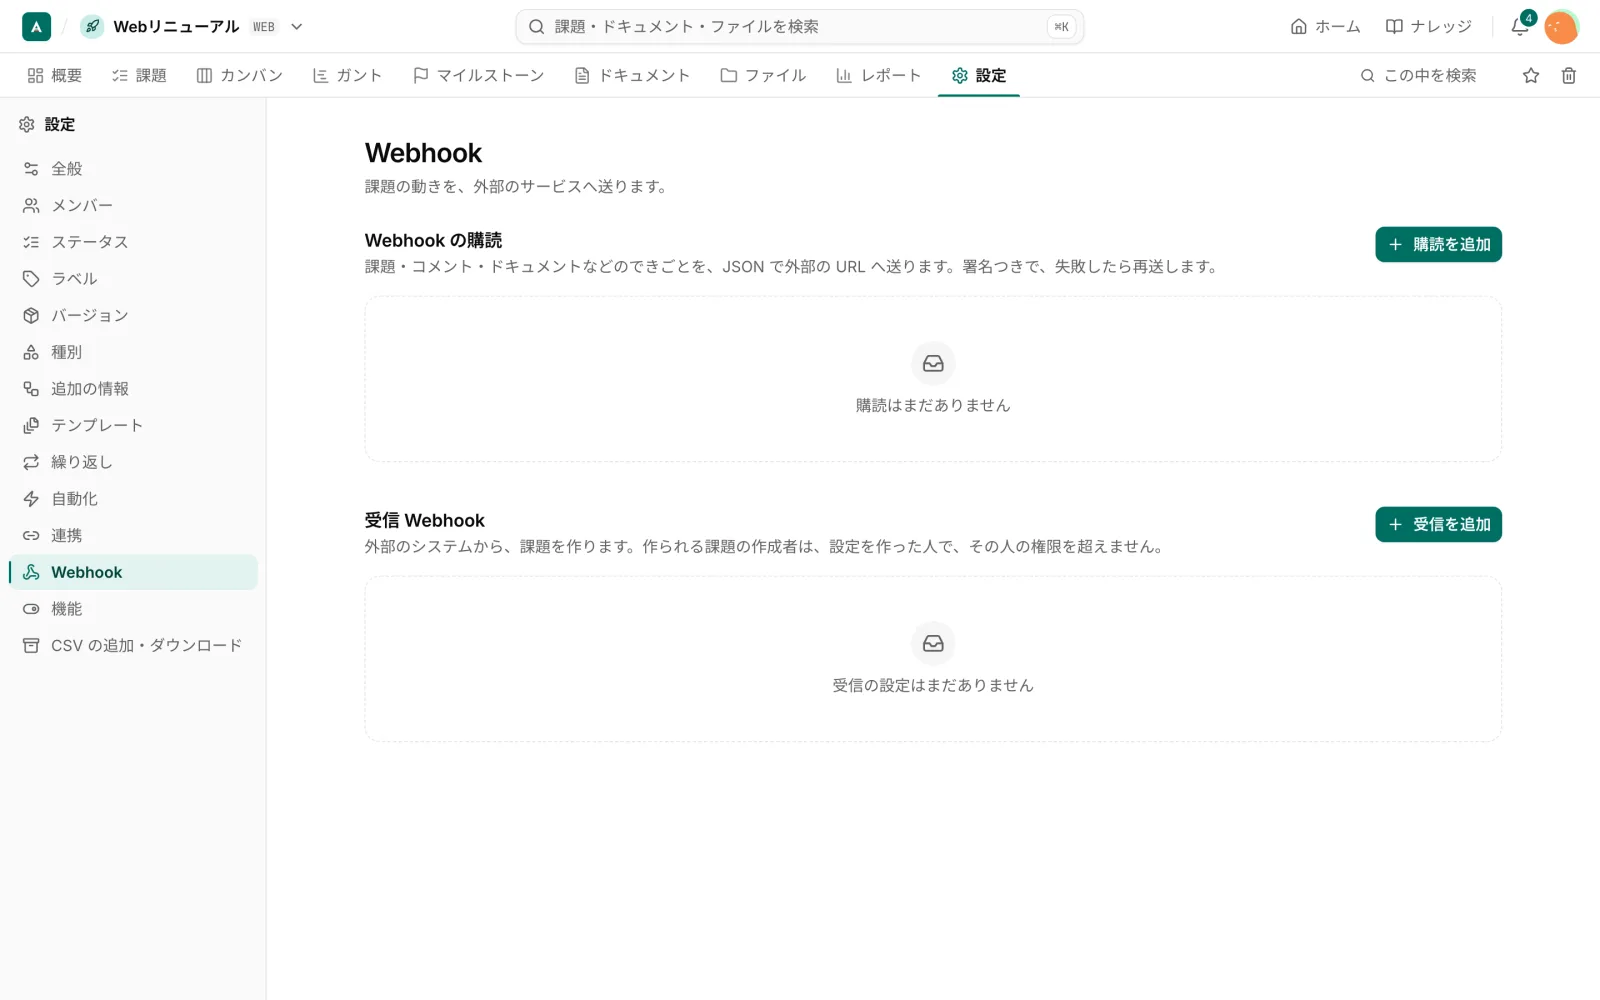Open テンプレート settings
1600x1000 pixels.
pos(133,425)
